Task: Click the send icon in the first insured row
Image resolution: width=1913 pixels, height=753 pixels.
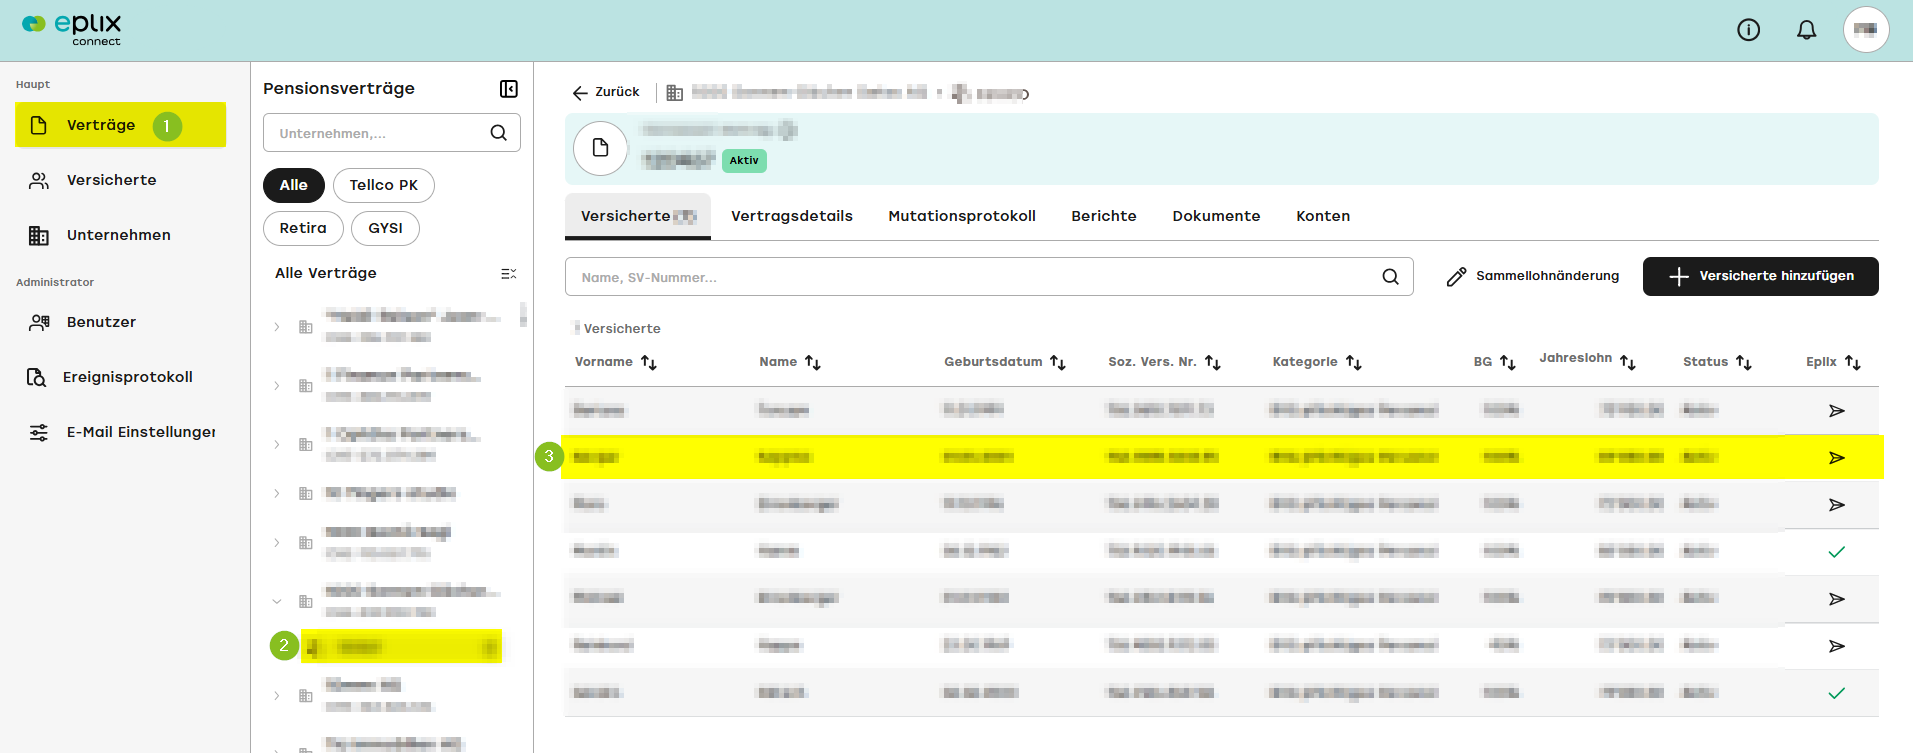Action: pos(1837,411)
